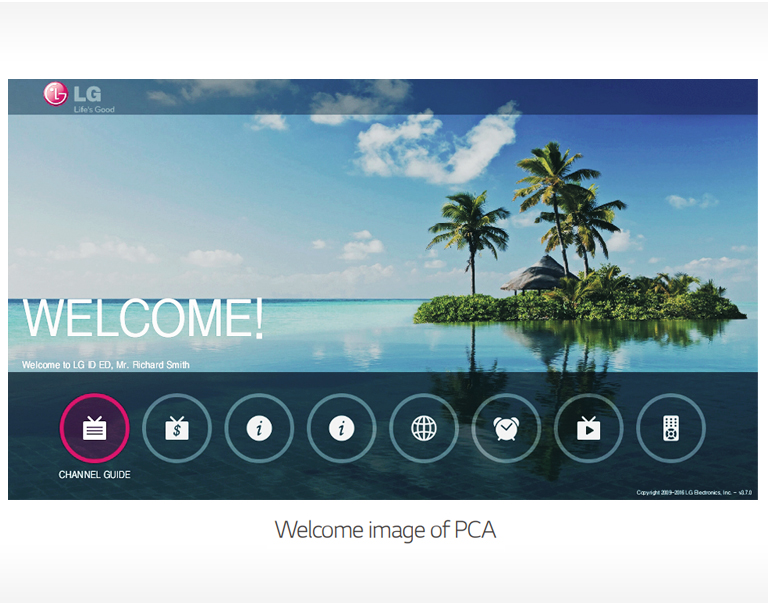Click the LG logo circle emblem
This screenshot has width=768, height=603.
(x=55, y=94)
